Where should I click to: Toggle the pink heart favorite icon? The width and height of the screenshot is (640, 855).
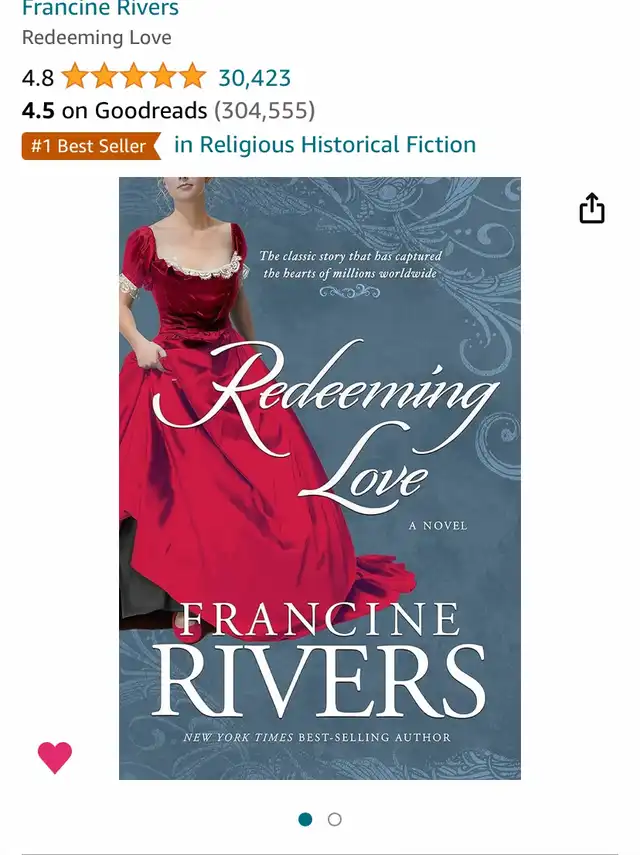tap(55, 757)
